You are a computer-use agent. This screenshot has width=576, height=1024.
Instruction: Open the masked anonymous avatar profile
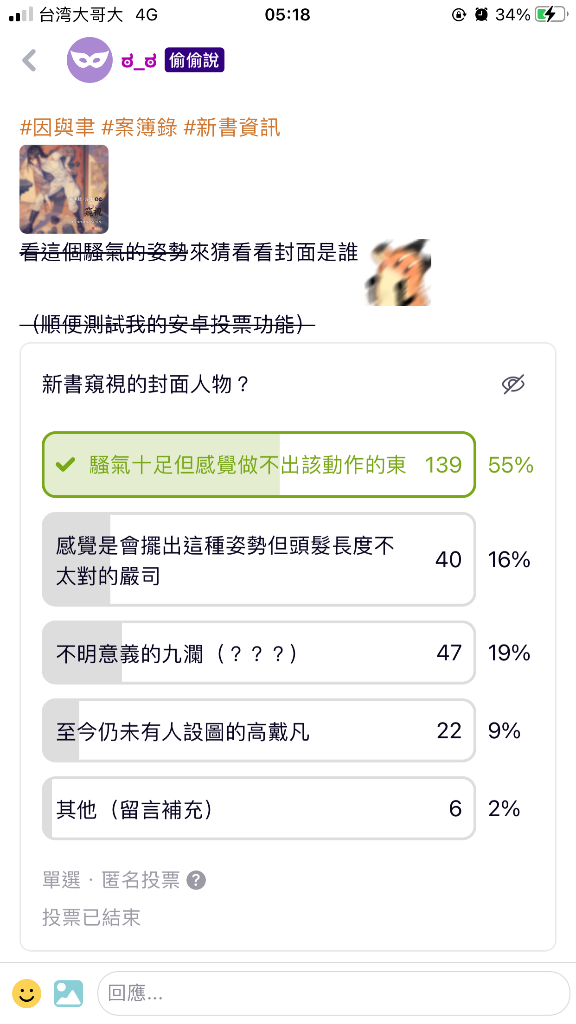point(89,60)
